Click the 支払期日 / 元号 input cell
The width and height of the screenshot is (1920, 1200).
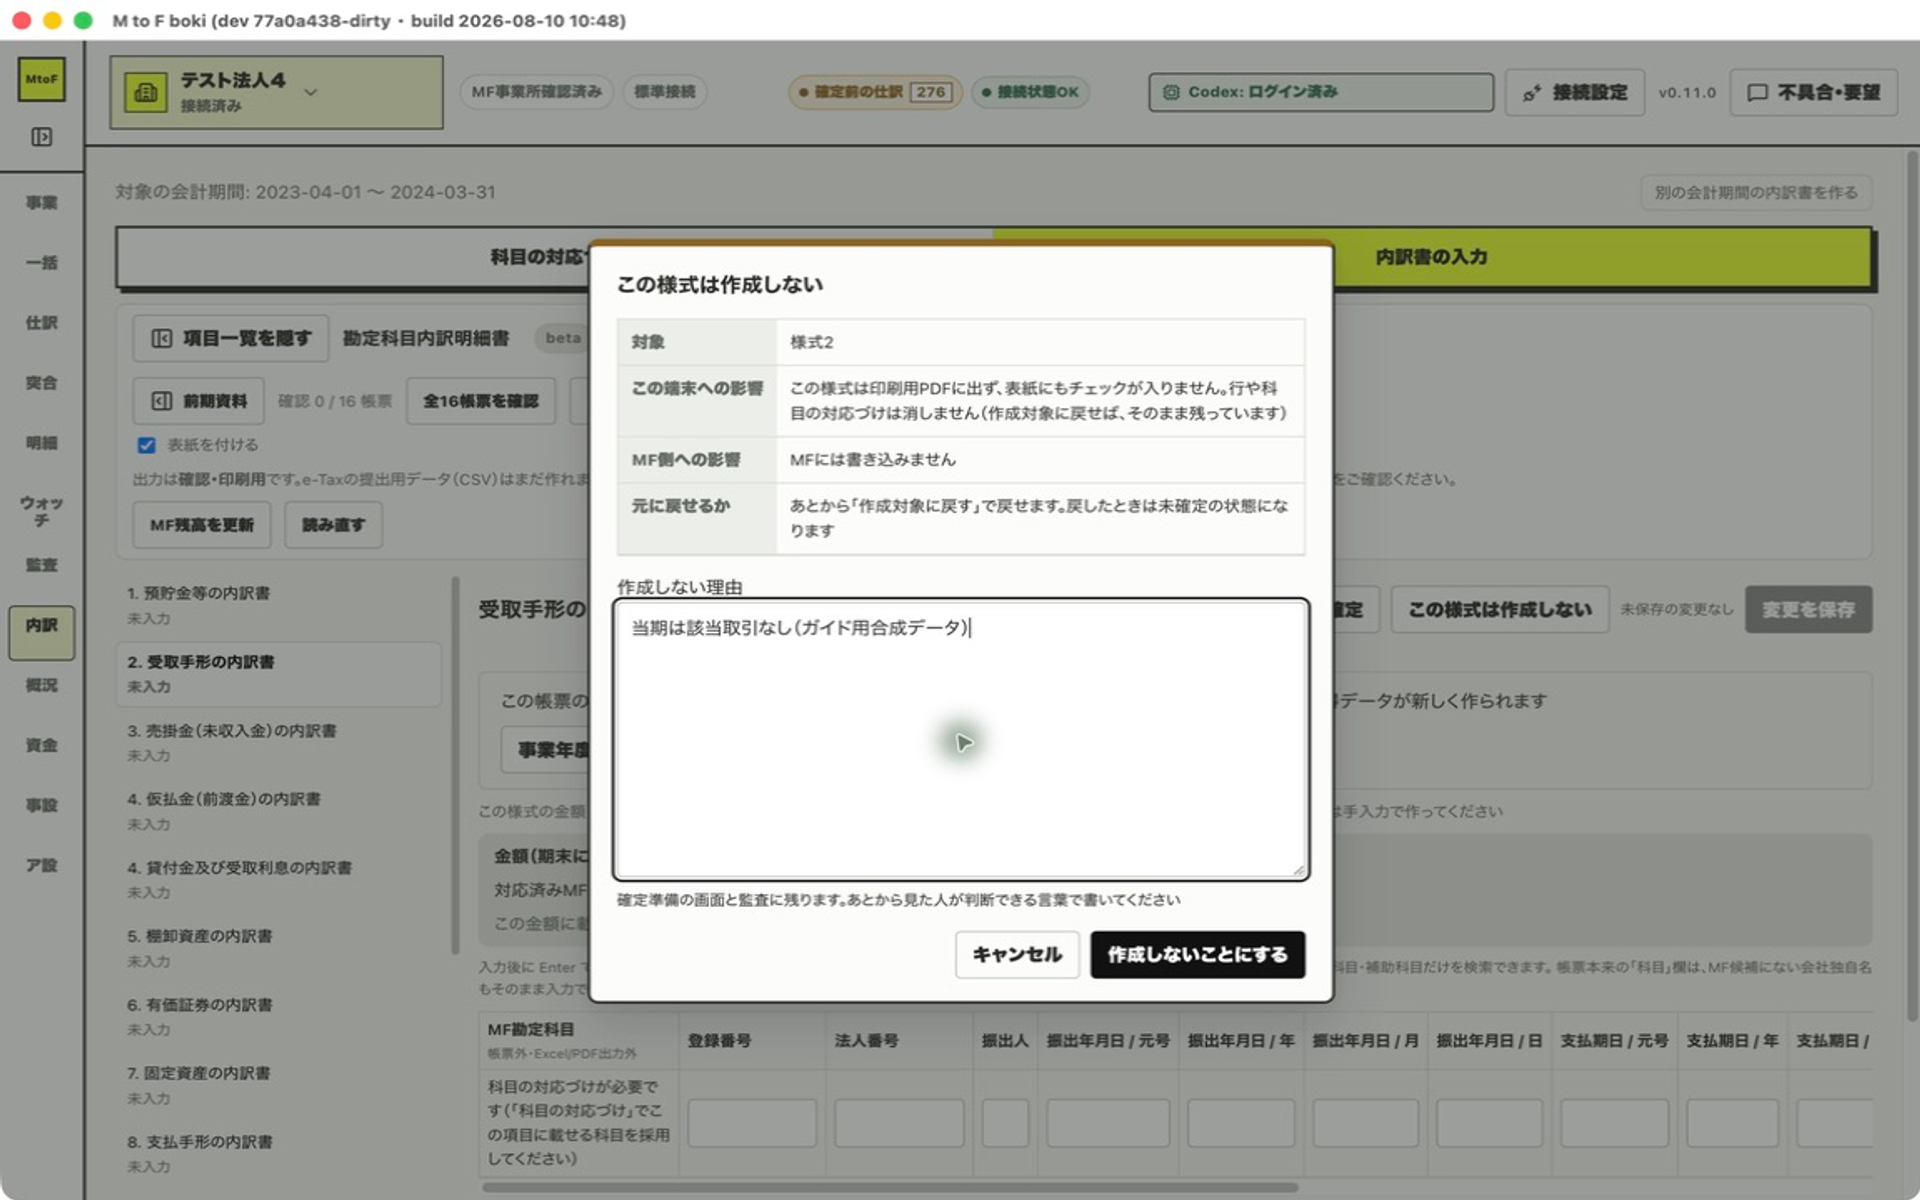[x=1614, y=1123]
